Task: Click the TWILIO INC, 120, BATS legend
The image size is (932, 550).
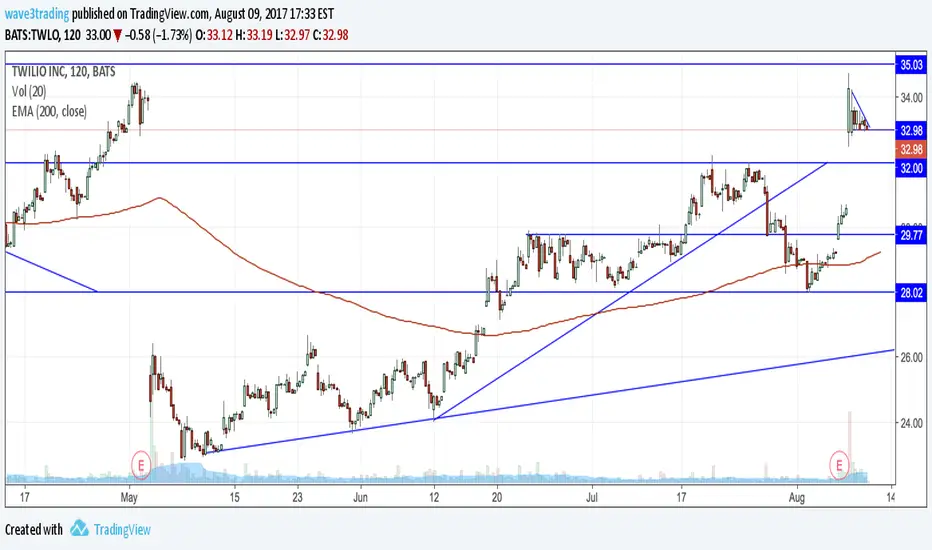Action: [x=64, y=72]
